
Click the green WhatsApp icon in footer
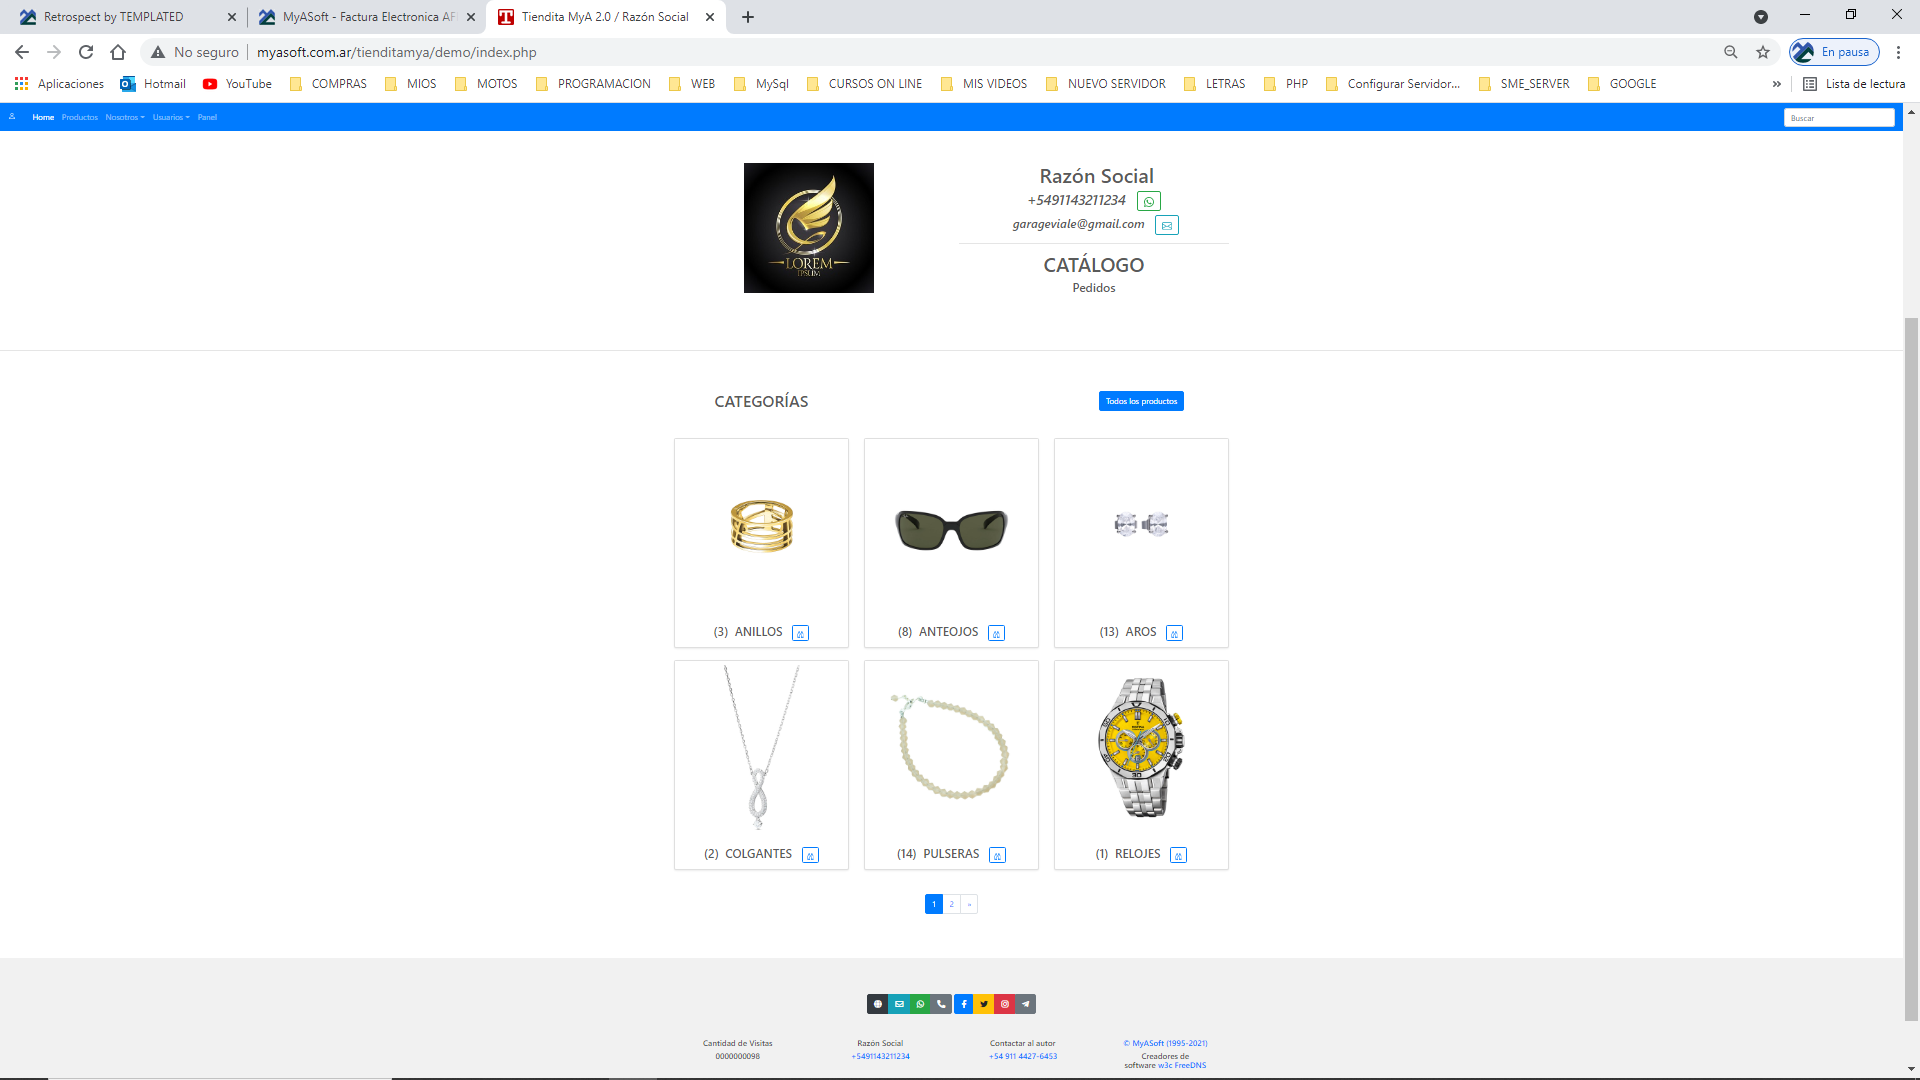pos(920,1004)
